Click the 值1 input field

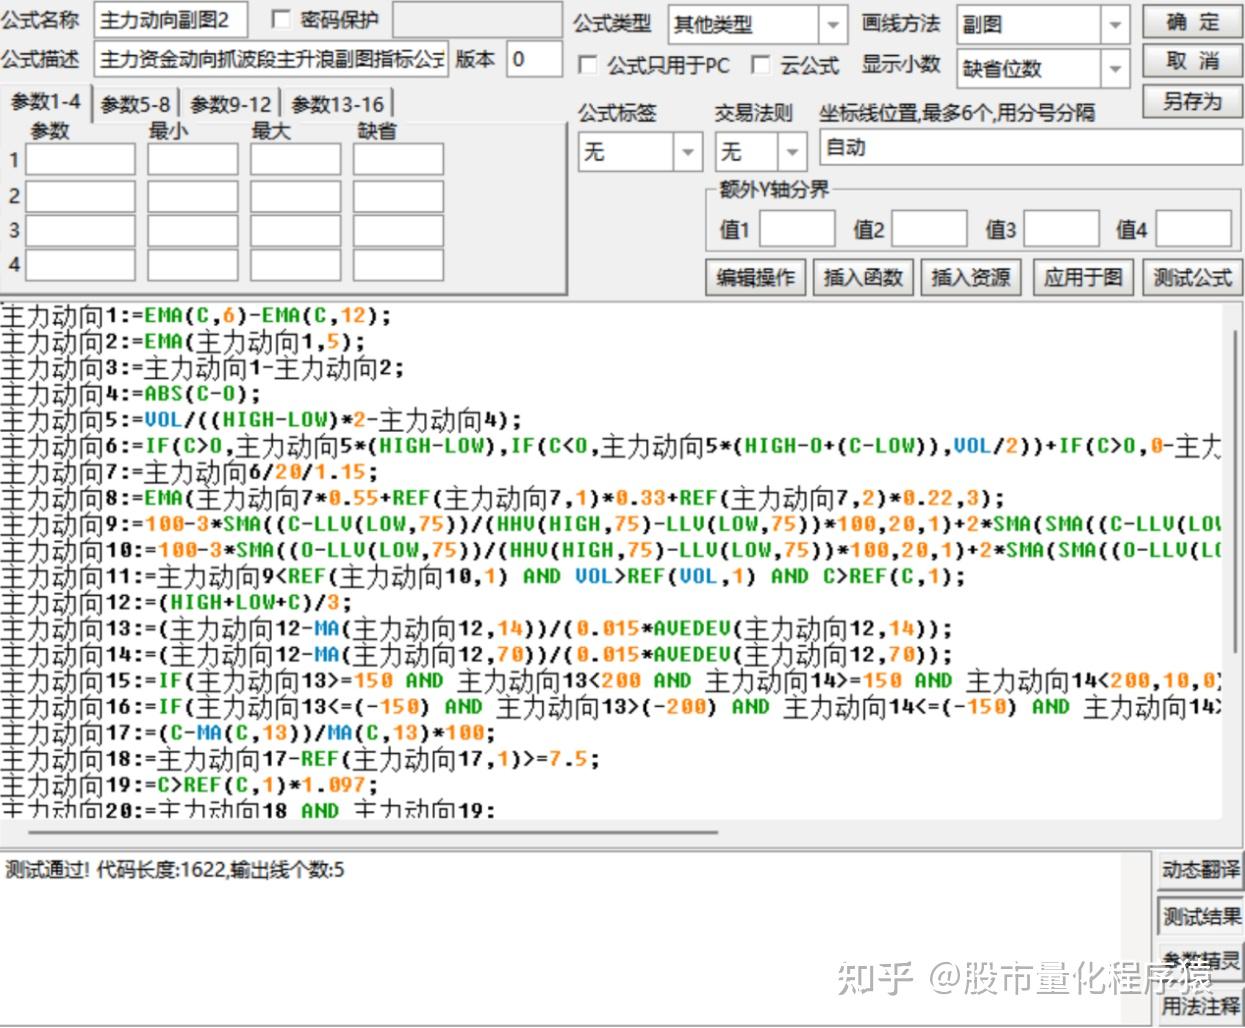click(x=797, y=229)
